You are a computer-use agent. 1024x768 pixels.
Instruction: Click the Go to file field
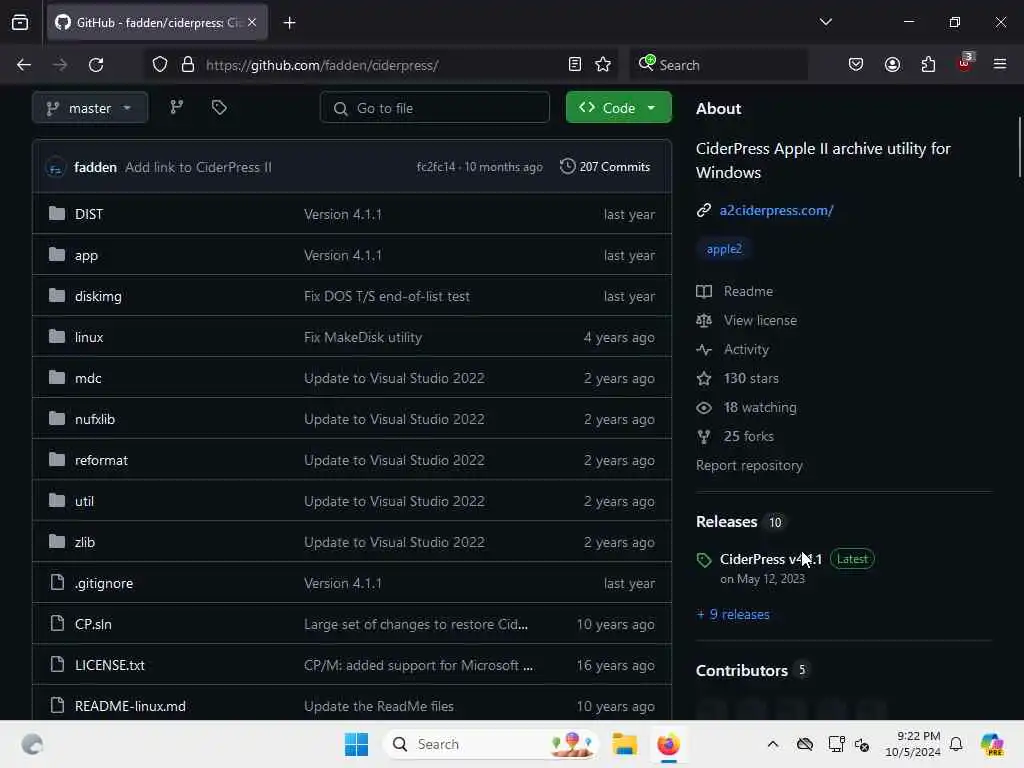click(435, 108)
